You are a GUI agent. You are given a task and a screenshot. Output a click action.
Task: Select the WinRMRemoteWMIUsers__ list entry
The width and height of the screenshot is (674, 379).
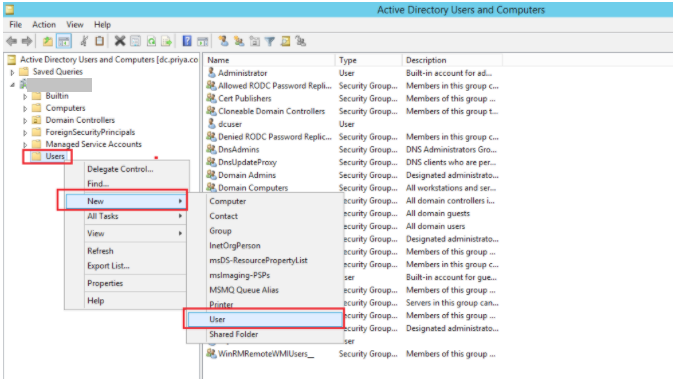[x=266, y=354]
